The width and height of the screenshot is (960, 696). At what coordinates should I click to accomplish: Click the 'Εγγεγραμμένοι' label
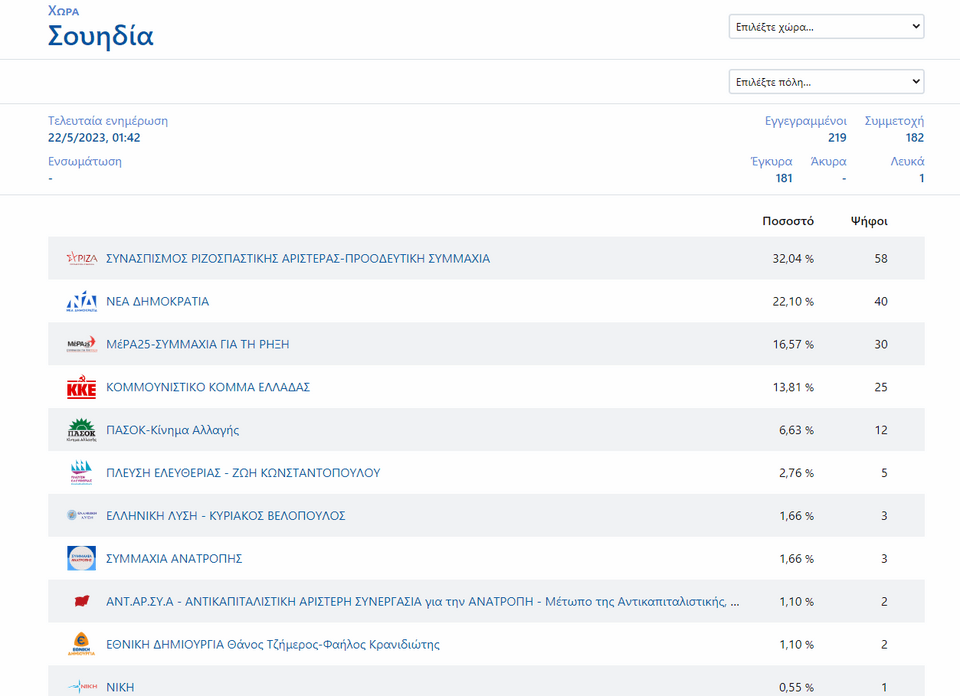click(x=806, y=121)
